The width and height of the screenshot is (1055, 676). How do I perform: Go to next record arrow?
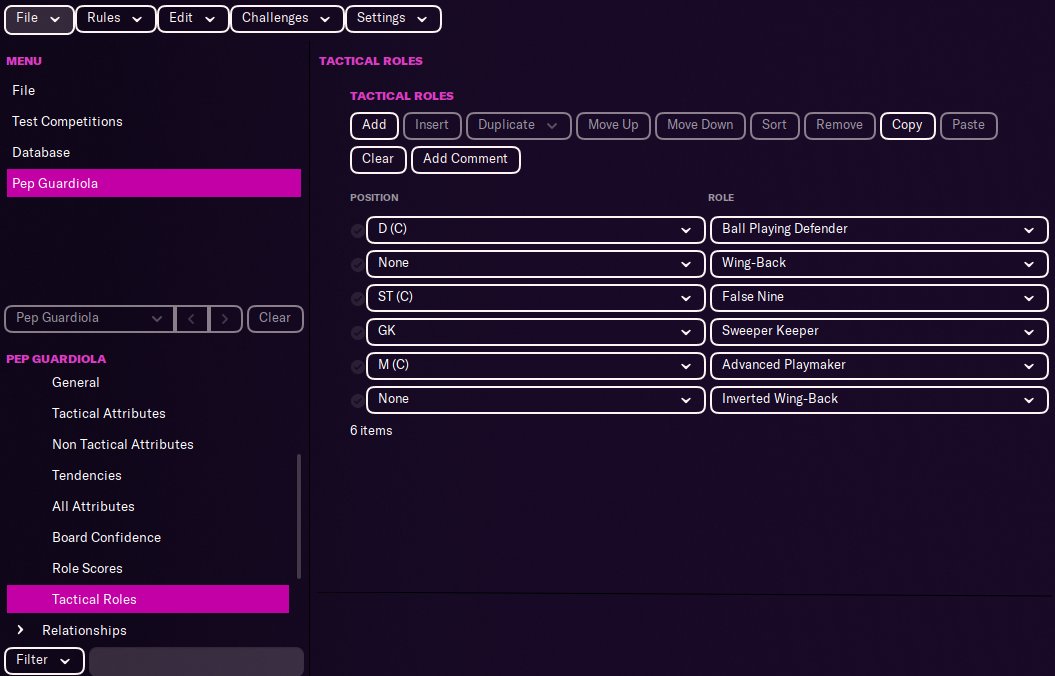tap(225, 318)
